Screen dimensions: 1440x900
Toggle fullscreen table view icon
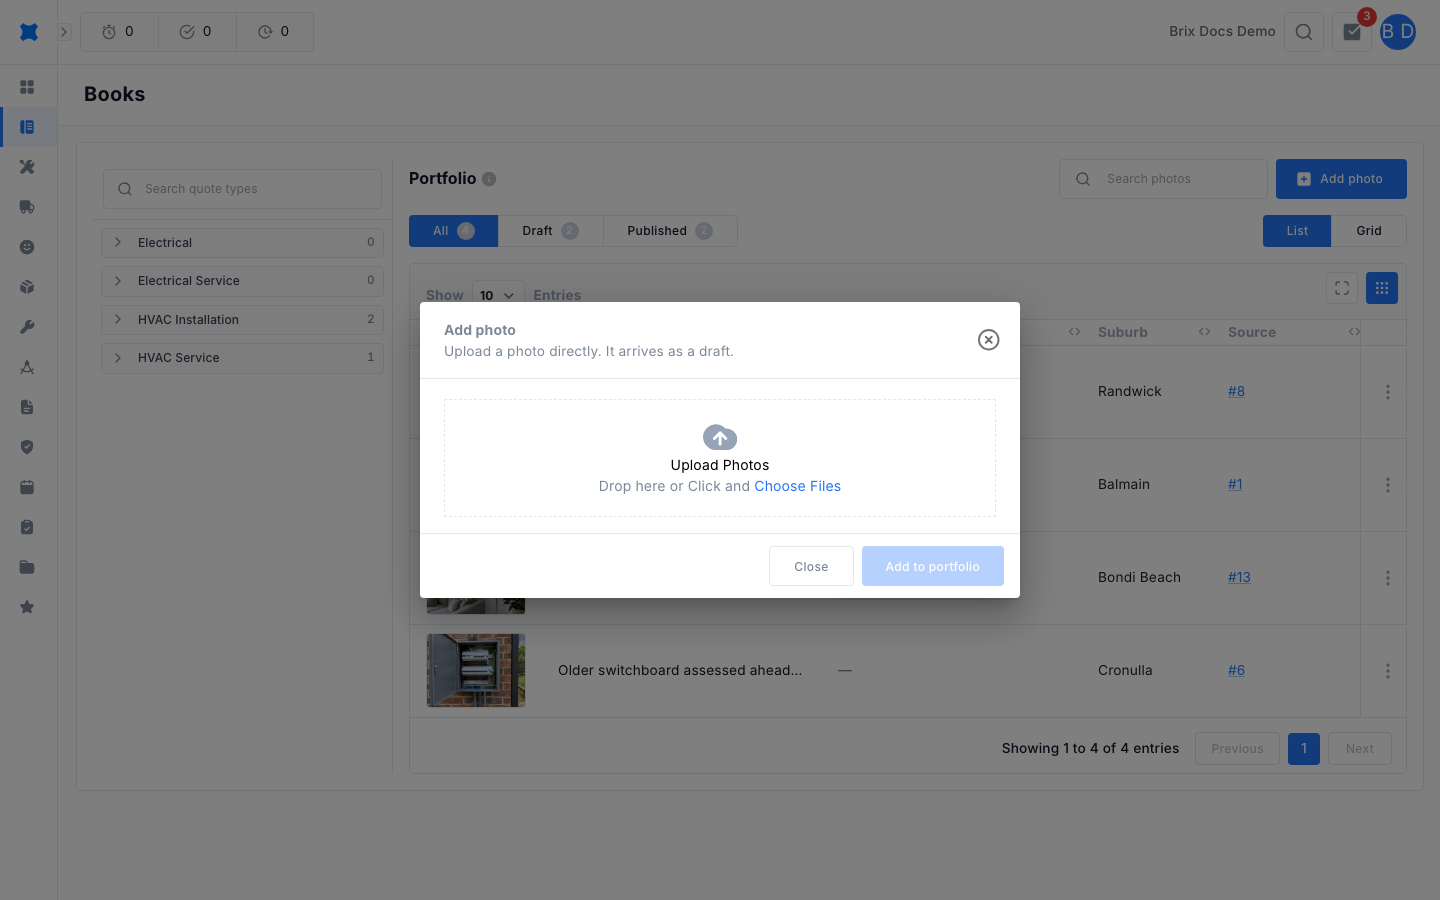point(1342,288)
